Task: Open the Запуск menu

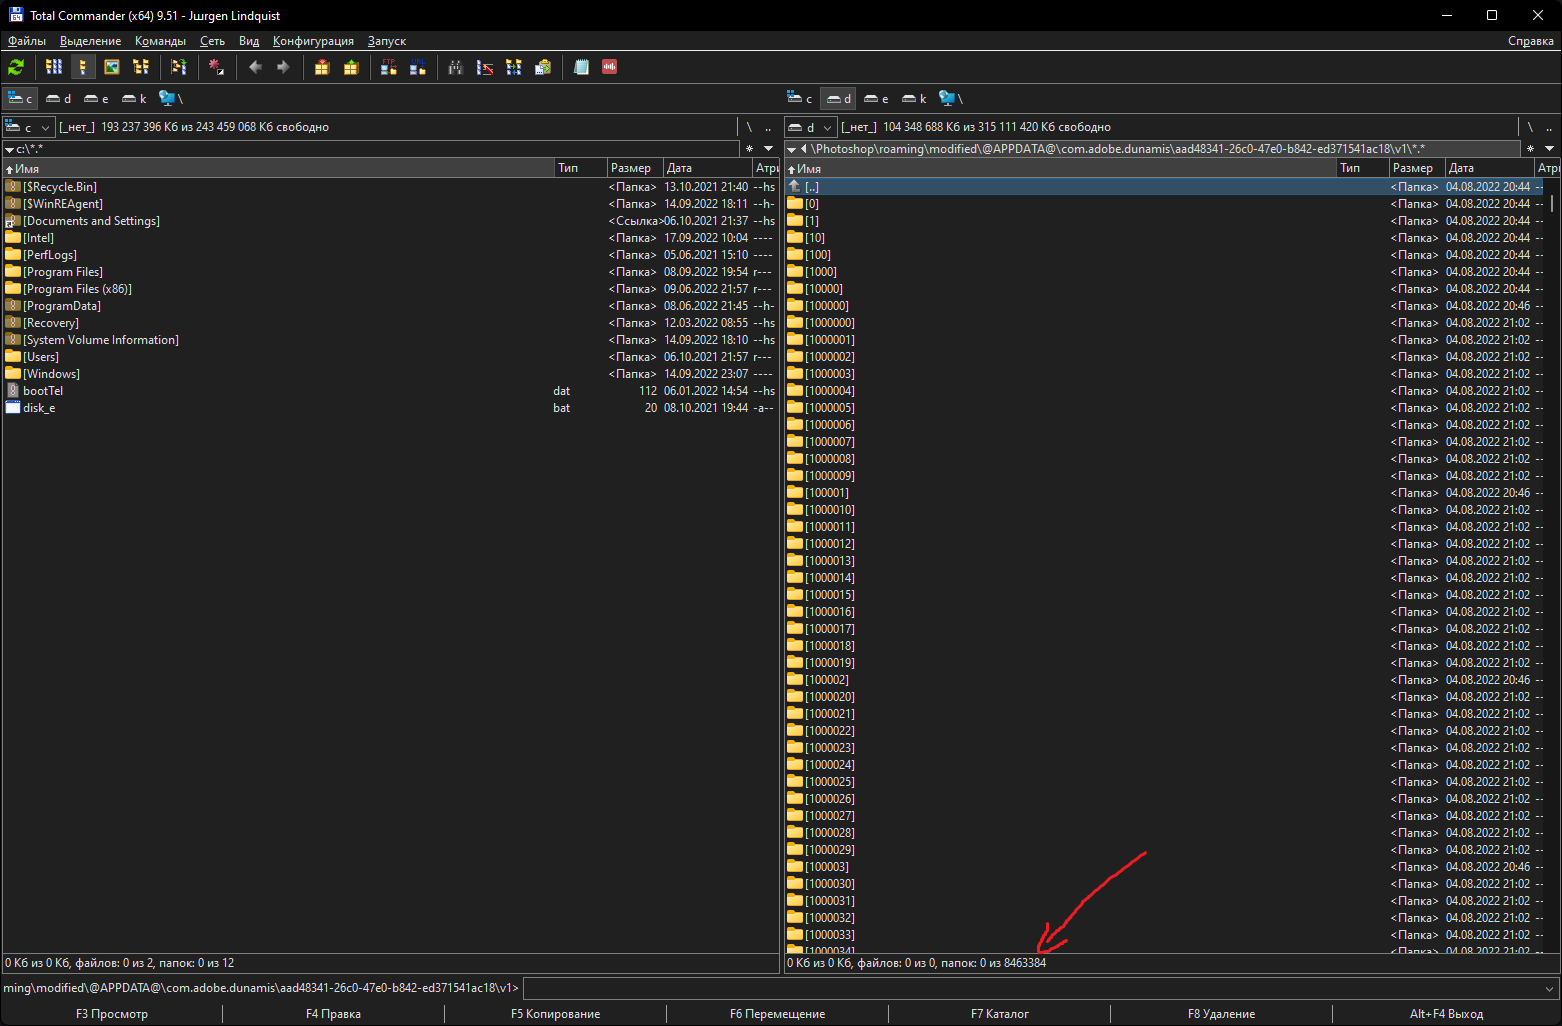Action: (387, 41)
